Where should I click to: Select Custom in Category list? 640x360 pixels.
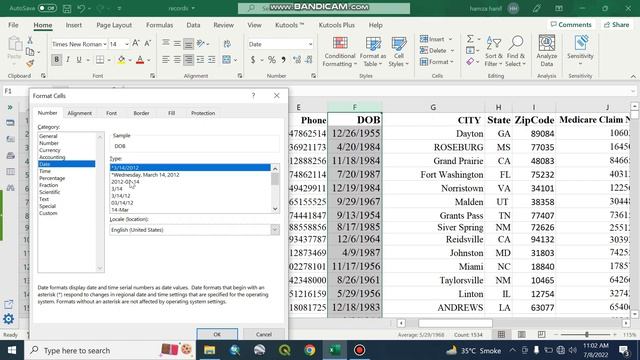[48, 213]
